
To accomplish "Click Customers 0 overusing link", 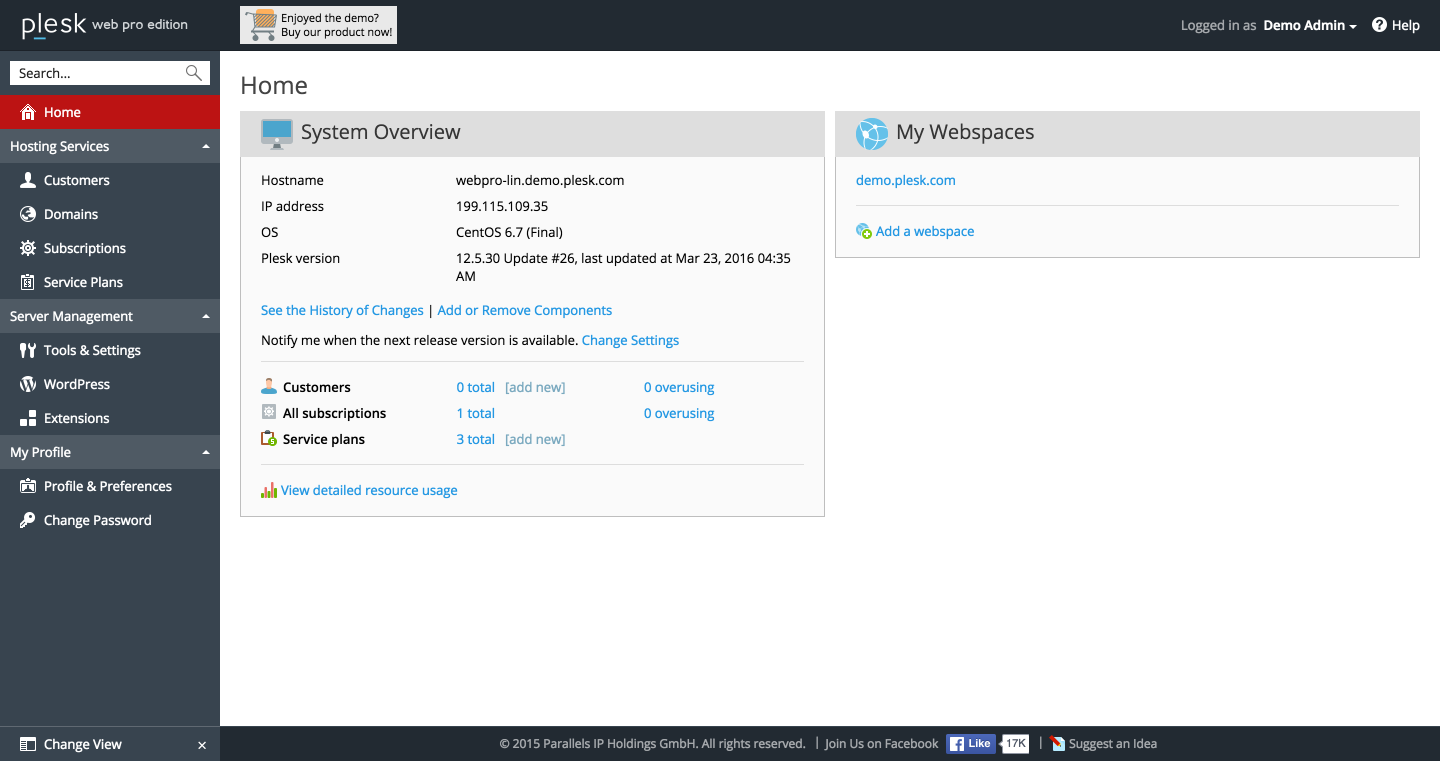I will (679, 387).
